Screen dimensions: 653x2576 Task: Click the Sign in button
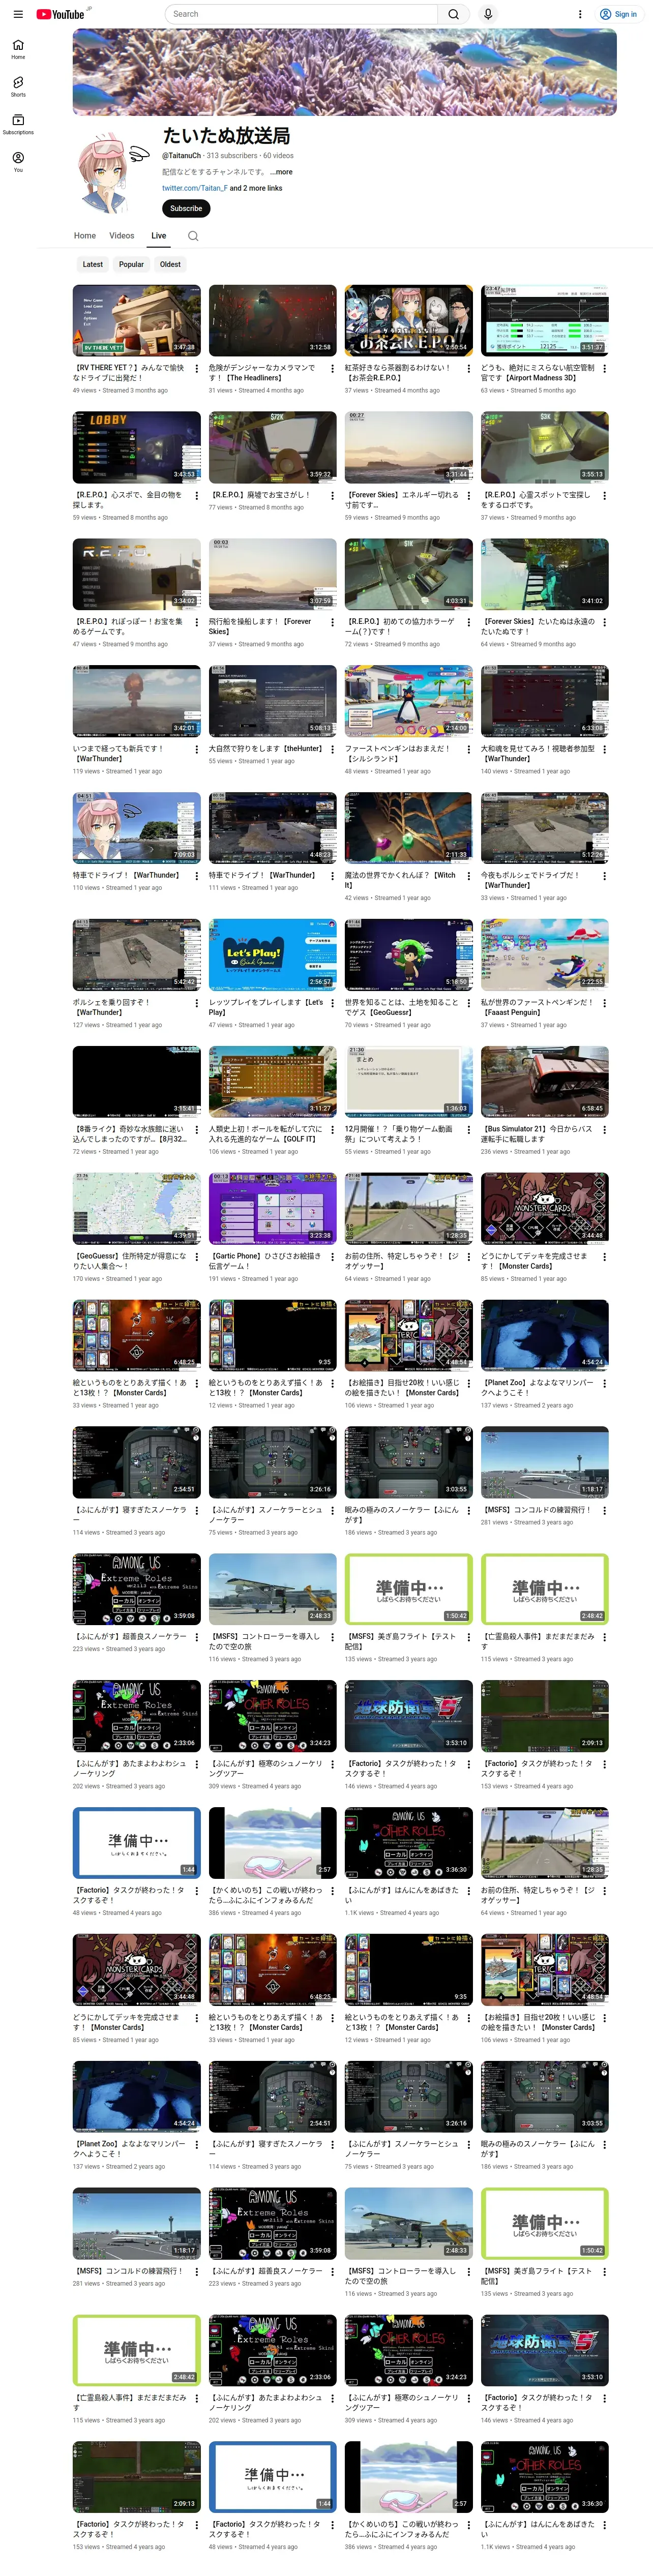(618, 14)
